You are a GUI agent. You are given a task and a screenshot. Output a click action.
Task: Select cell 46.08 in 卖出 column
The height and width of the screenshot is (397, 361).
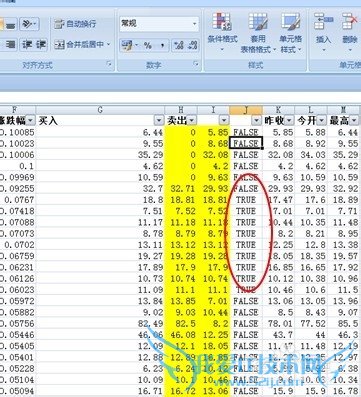pyautogui.click(x=181, y=335)
